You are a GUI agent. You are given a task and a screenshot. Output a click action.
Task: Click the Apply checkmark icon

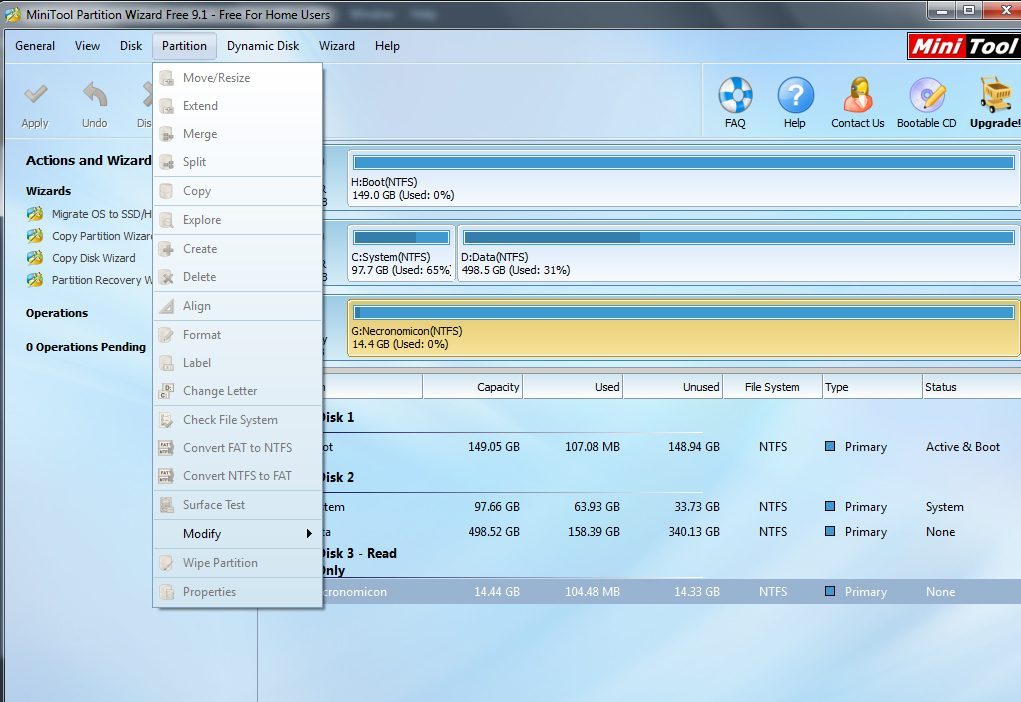click(x=35, y=95)
